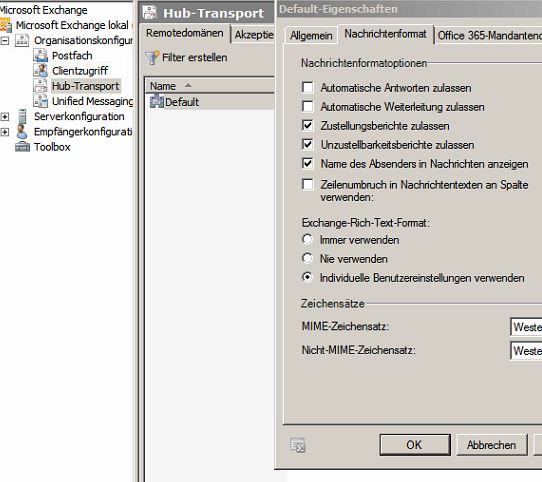This screenshot has width=542, height=482.
Task: Expand the Serverkonfiguration tree node
Action: click(4, 117)
